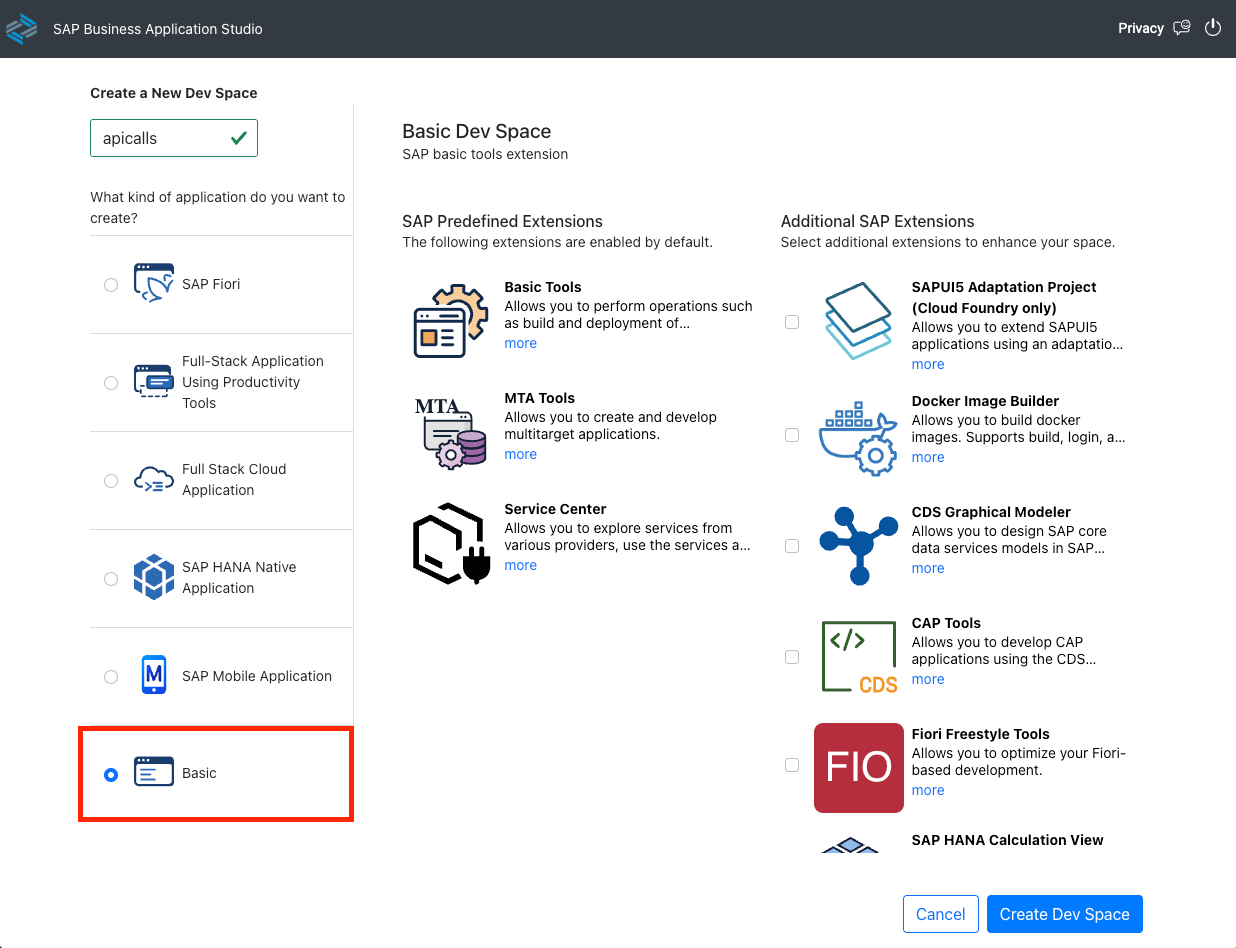Expand MTA Tools description via more
The width and height of the screenshot is (1236, 948).
520,454
